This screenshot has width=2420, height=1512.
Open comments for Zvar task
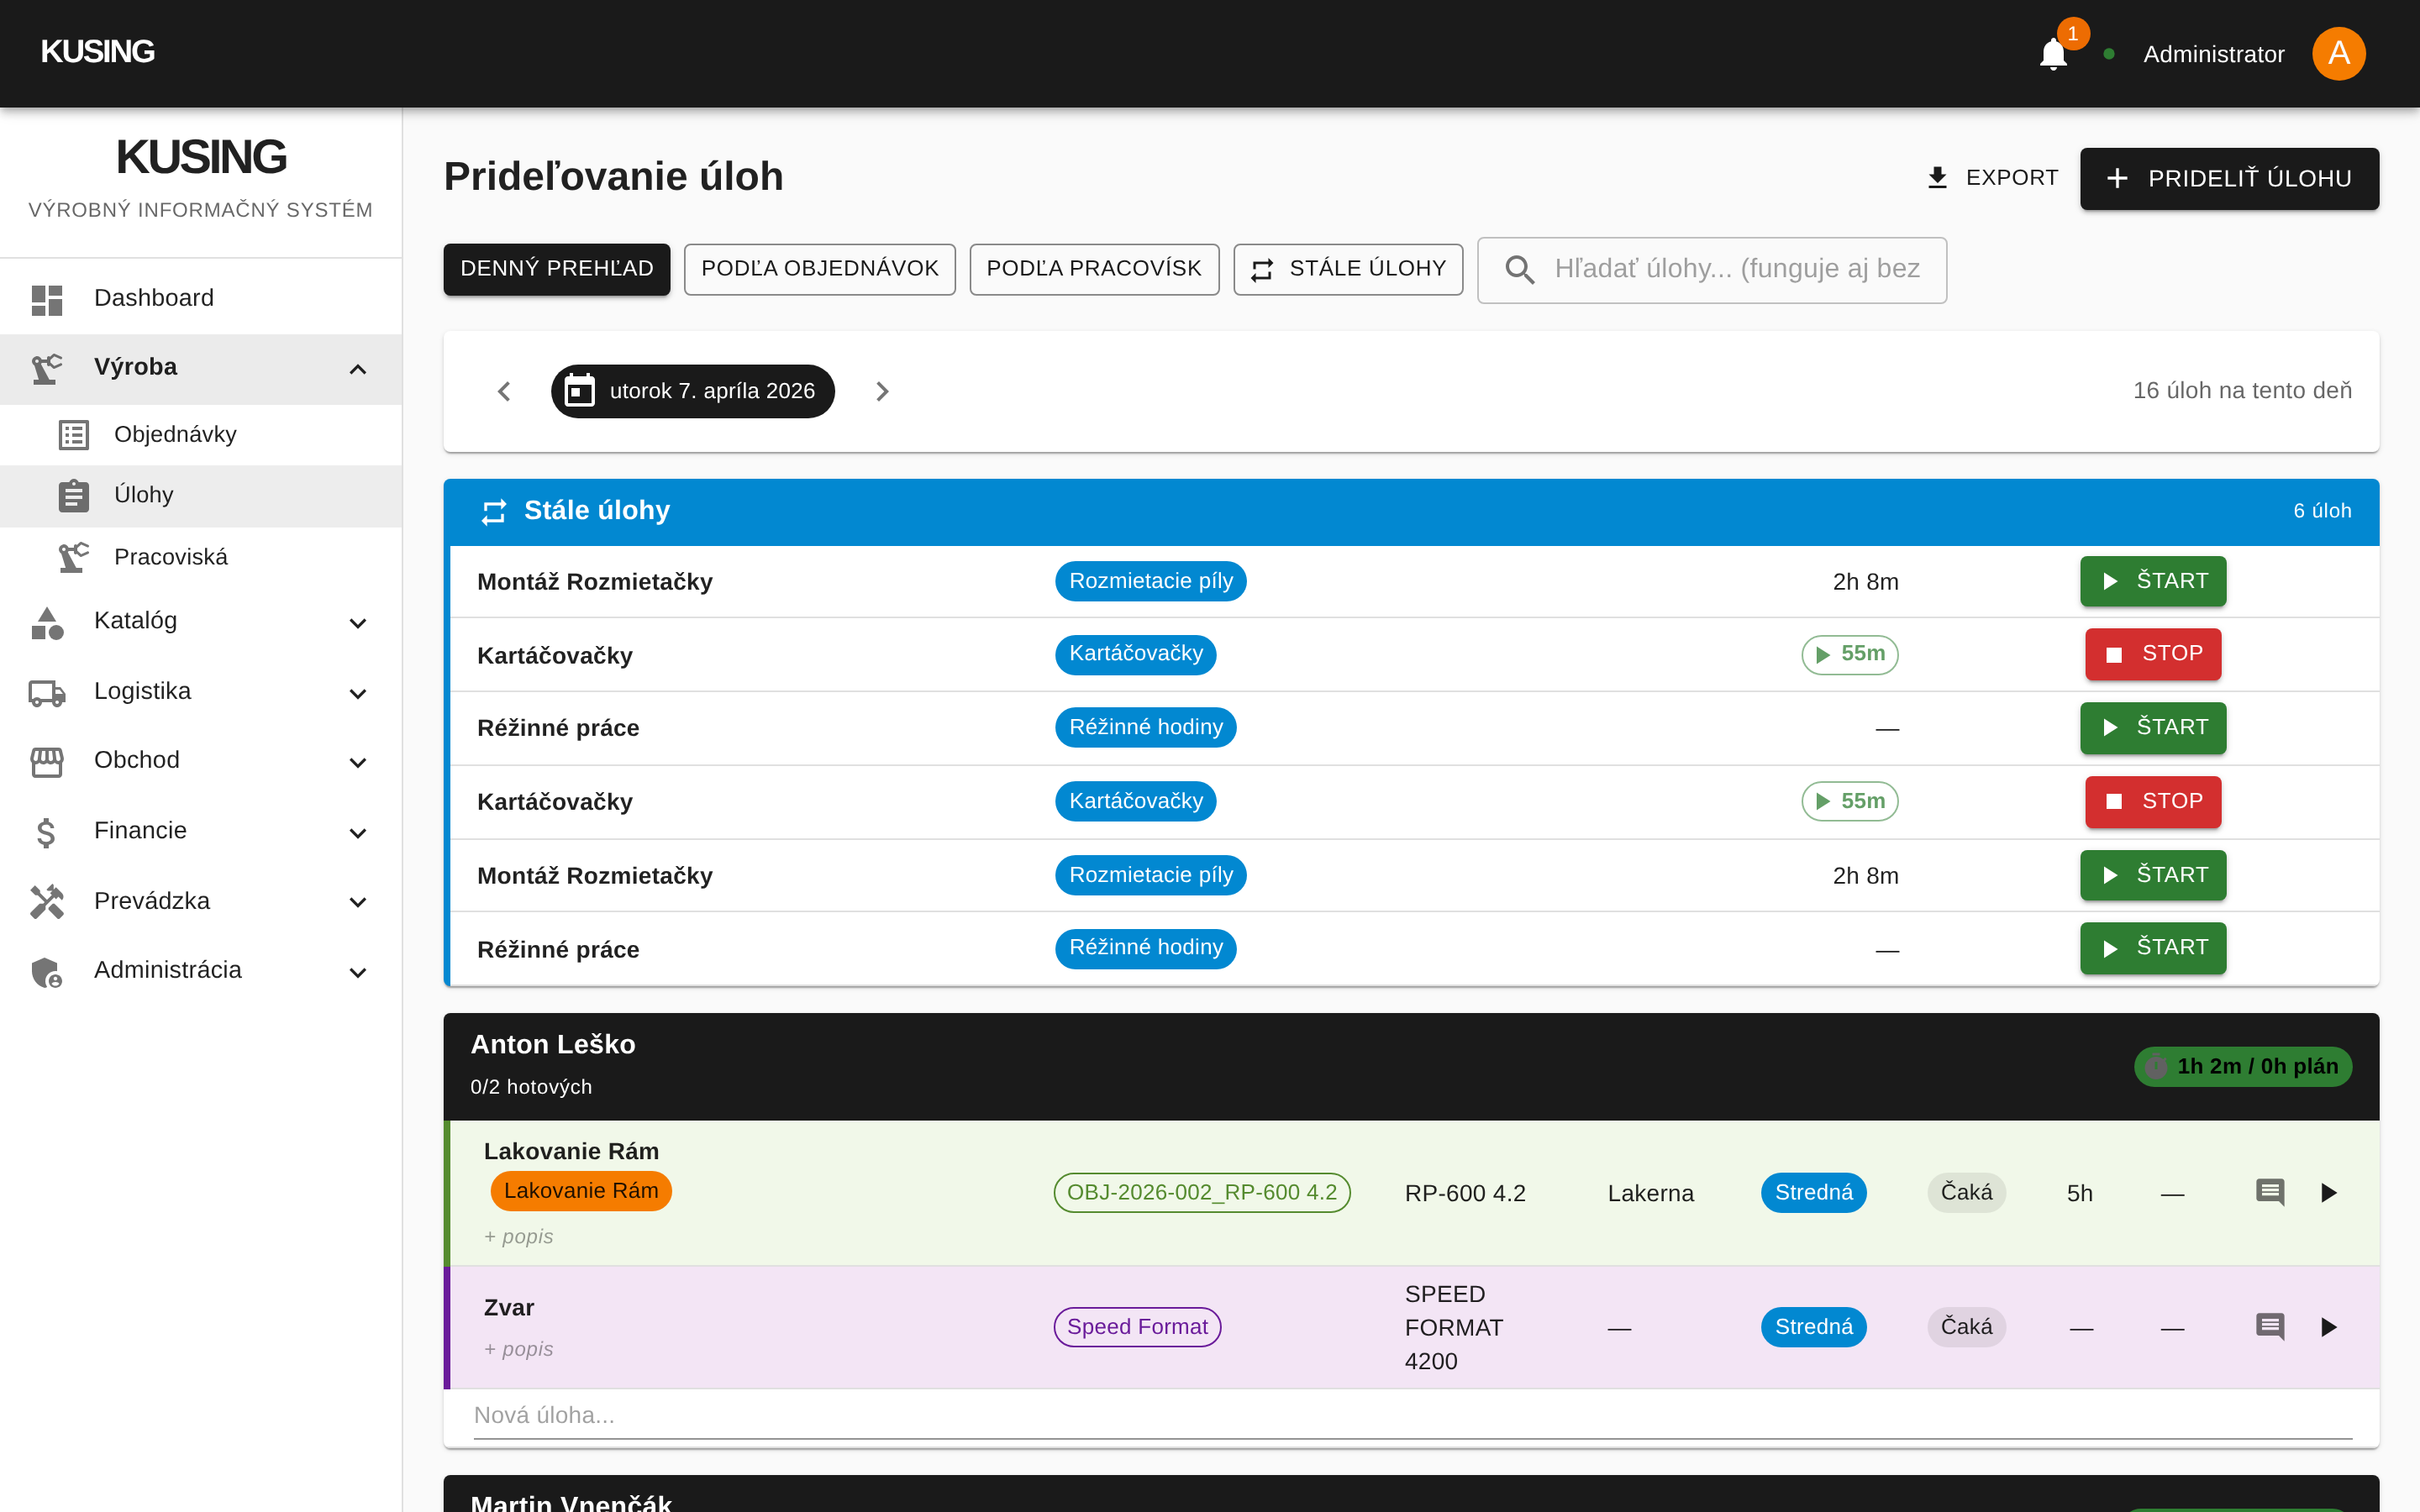tap(2270, 1327)
